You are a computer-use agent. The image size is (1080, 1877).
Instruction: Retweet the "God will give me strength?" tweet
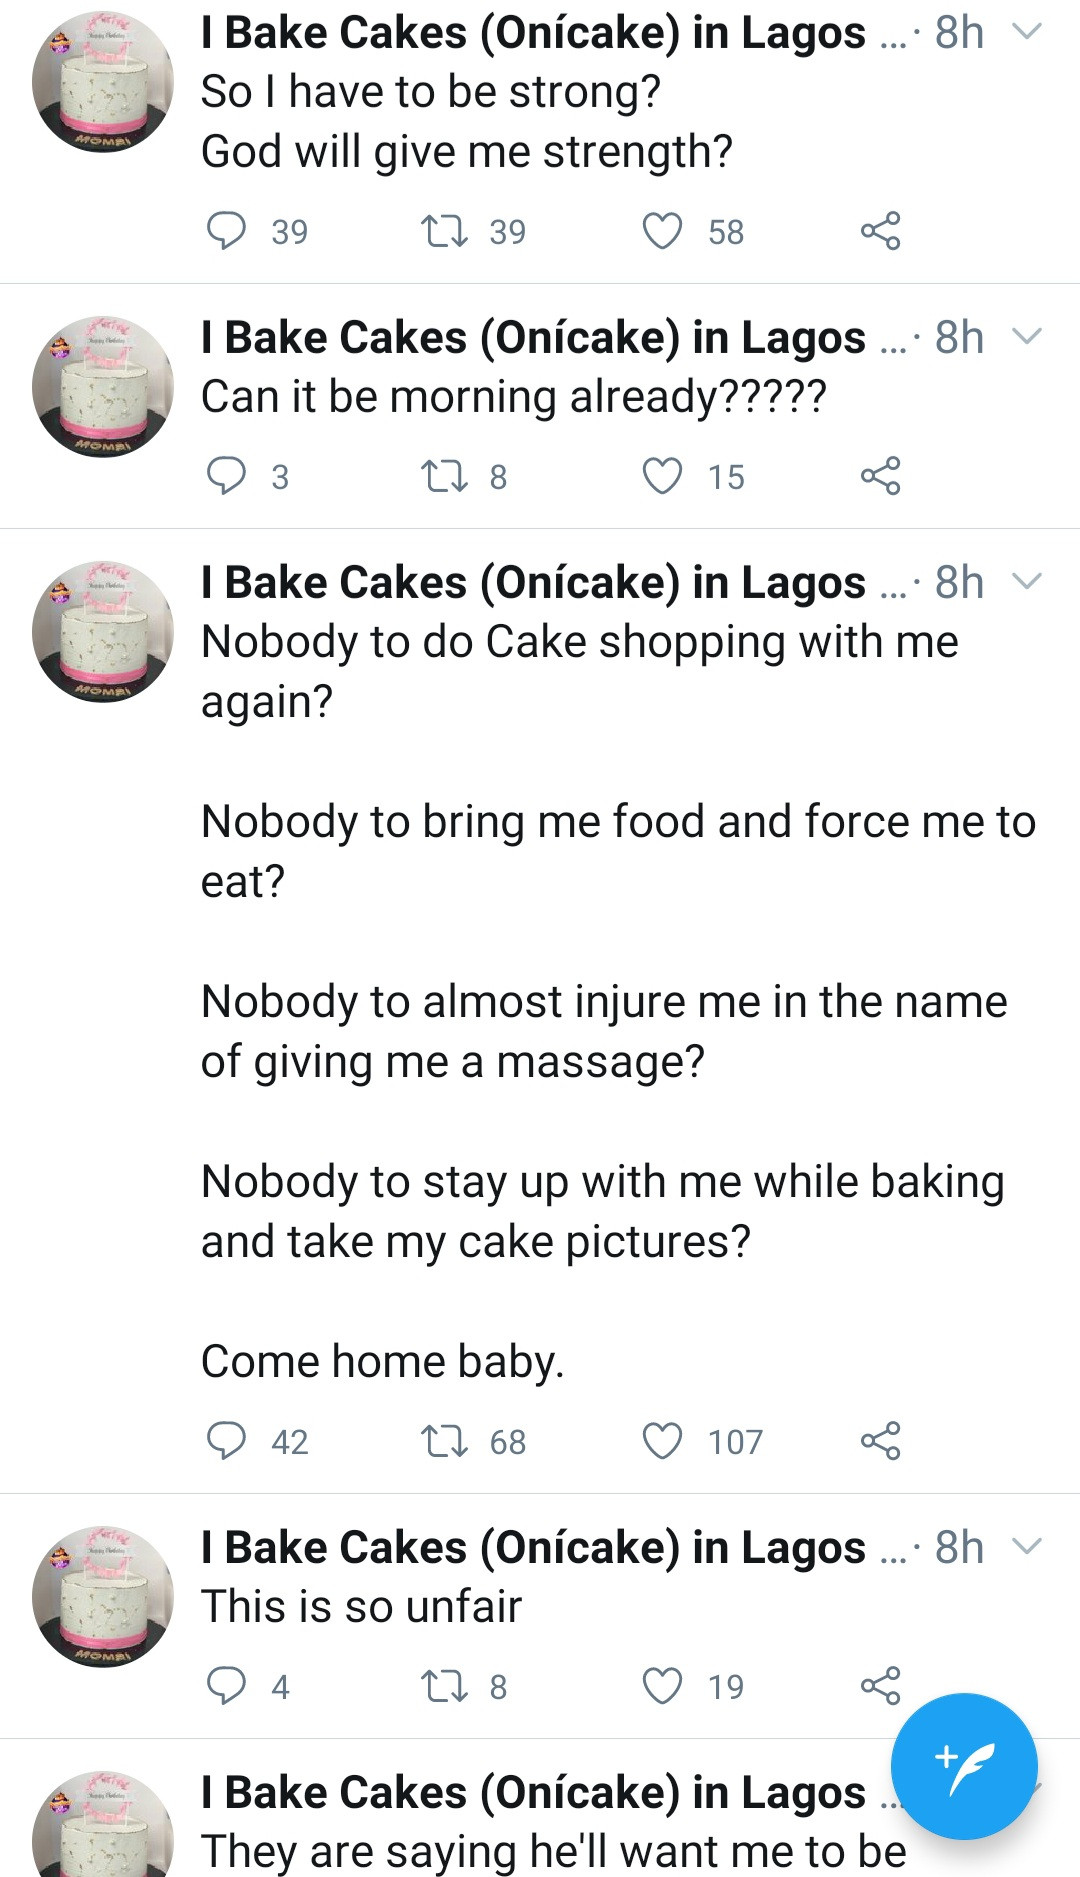tap(444, 231)
